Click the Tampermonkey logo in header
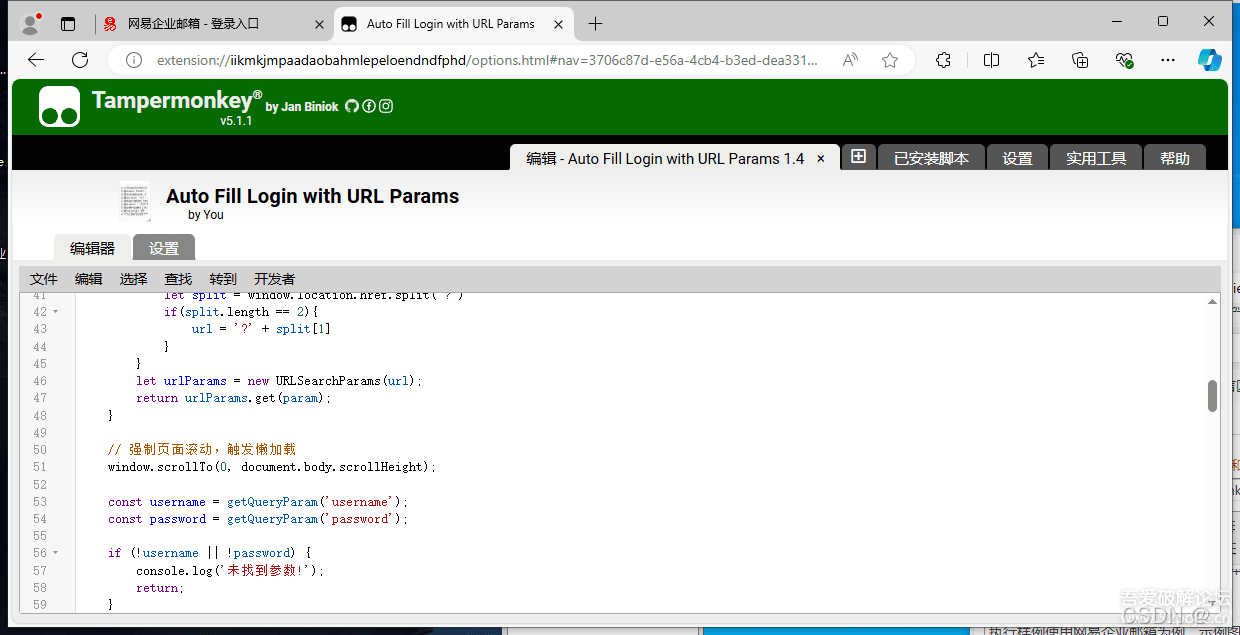Image resolution: width=1240 pixels, height=635 pixels. click(x=59, y=107)
